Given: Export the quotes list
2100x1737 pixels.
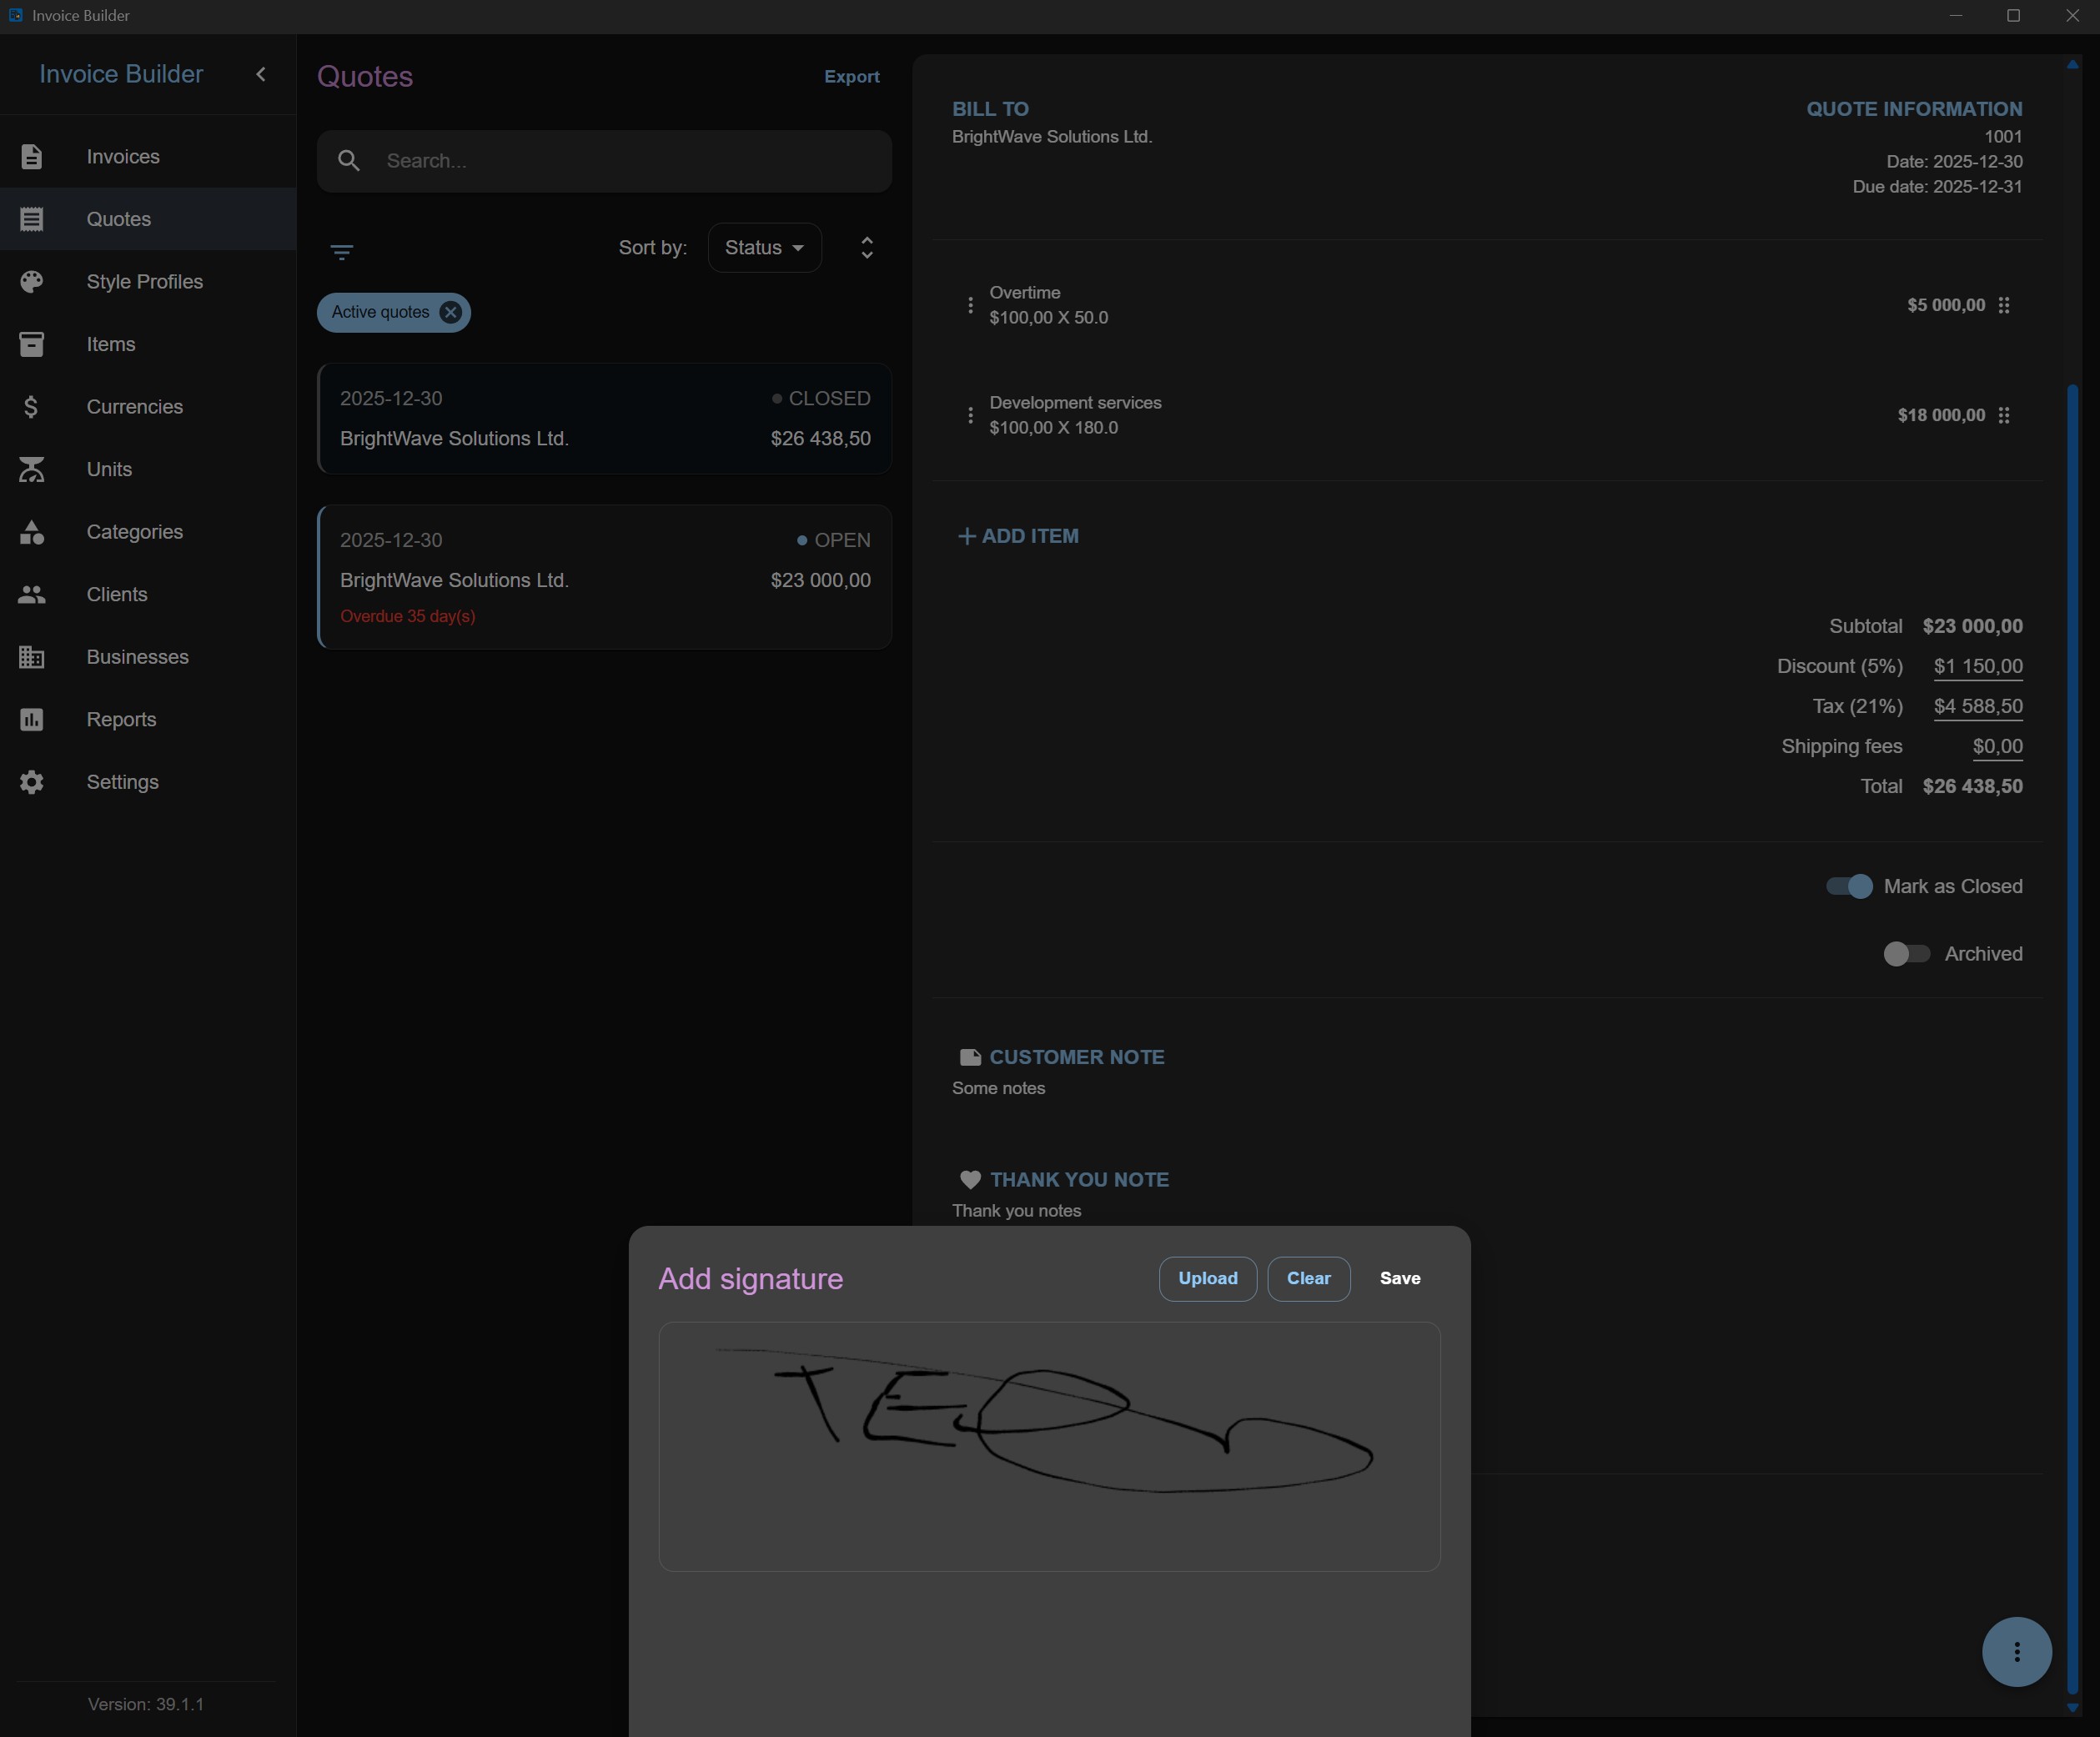Looking at the screenshot, I should (852, 77).
